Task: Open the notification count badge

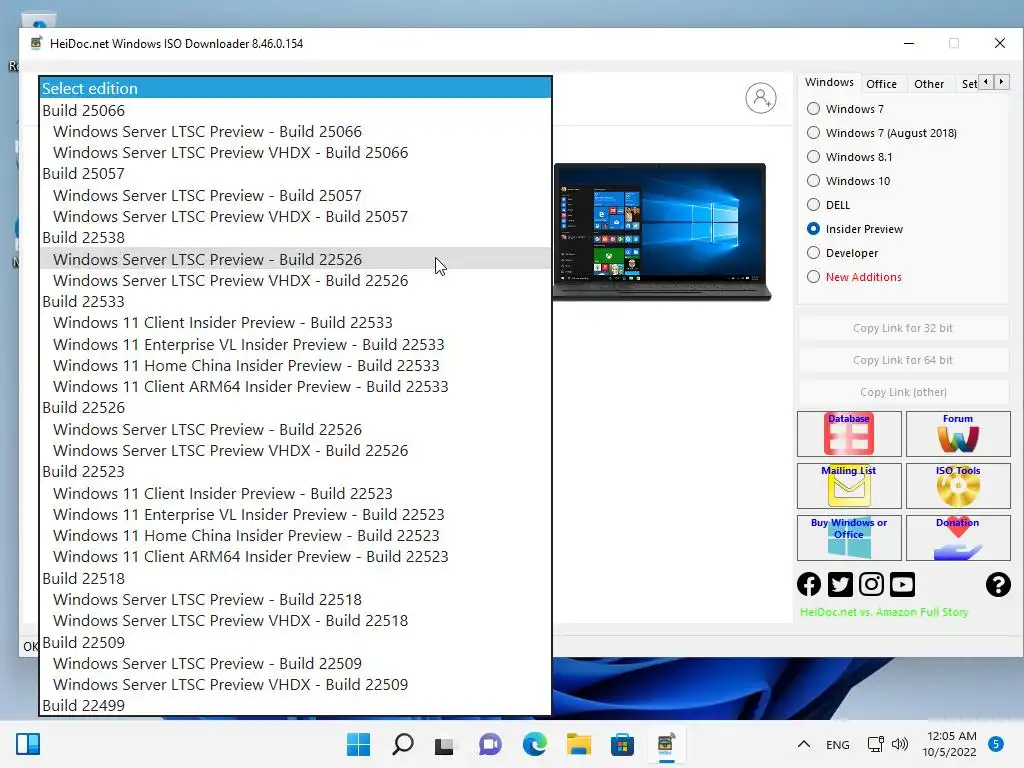Action: (x=996, y=744)
